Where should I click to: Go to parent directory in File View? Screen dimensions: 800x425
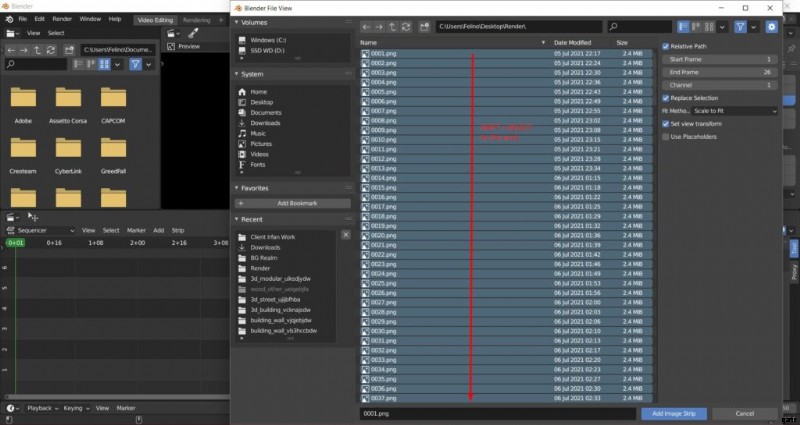[398, 27]
